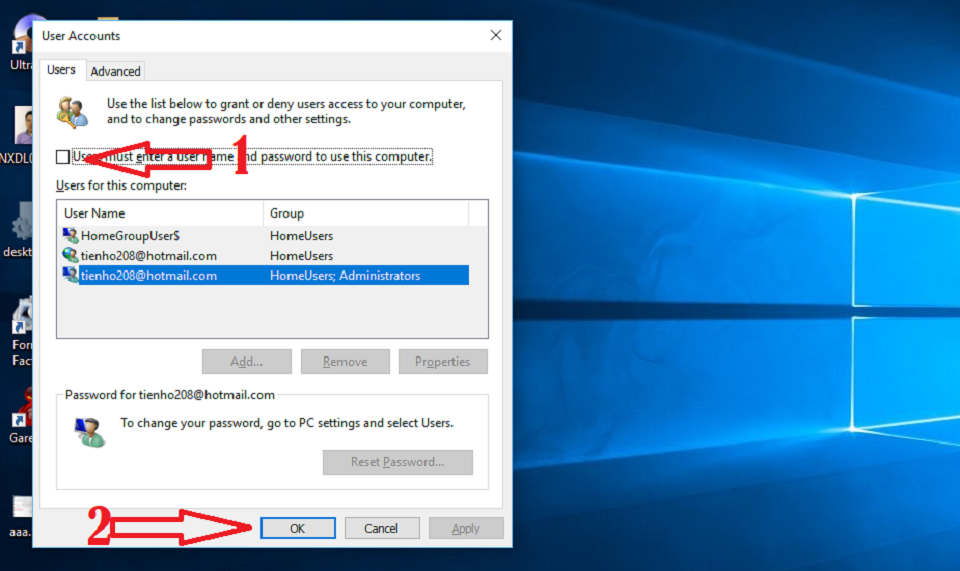Click the disabled Add... button
The width and height of the screenshot is (960, 571).
(247, 362)
